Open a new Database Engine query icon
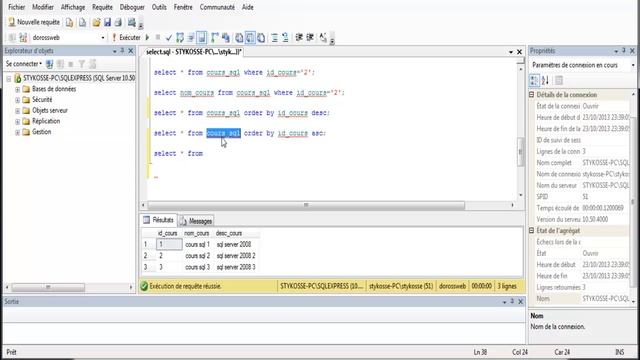Screen dimensions: 640x360 click(69, 22)
